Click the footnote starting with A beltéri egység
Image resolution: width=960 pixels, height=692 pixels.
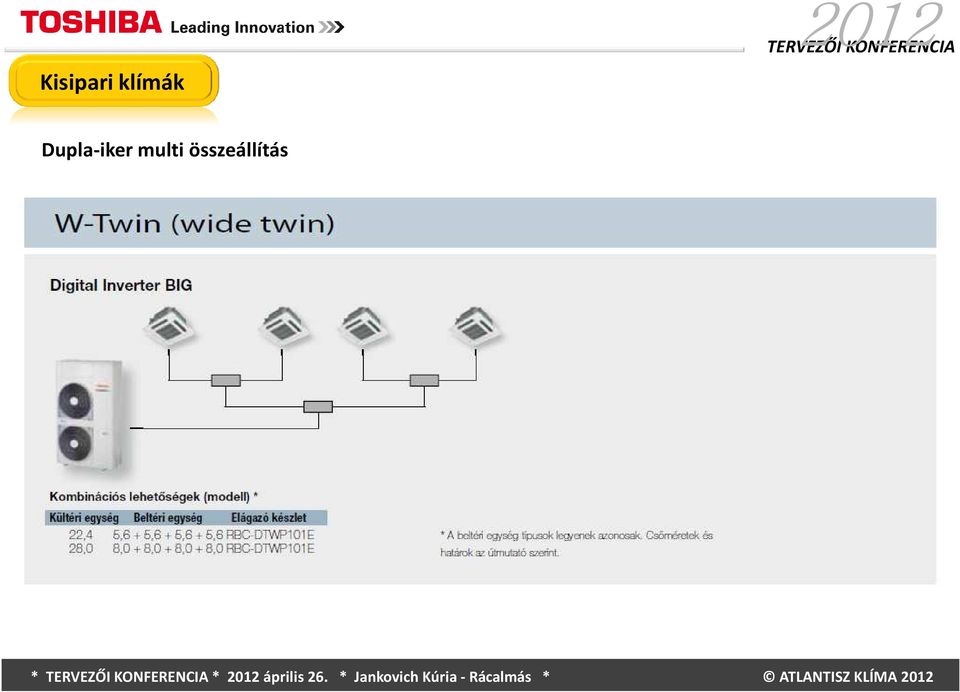point(577,544)
